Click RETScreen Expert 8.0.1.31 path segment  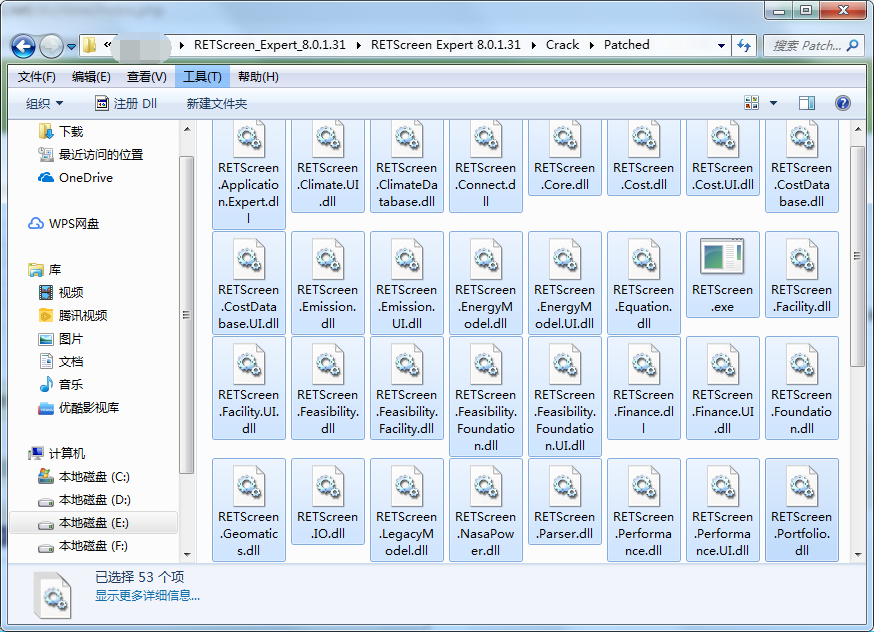(x=445, y=45)
